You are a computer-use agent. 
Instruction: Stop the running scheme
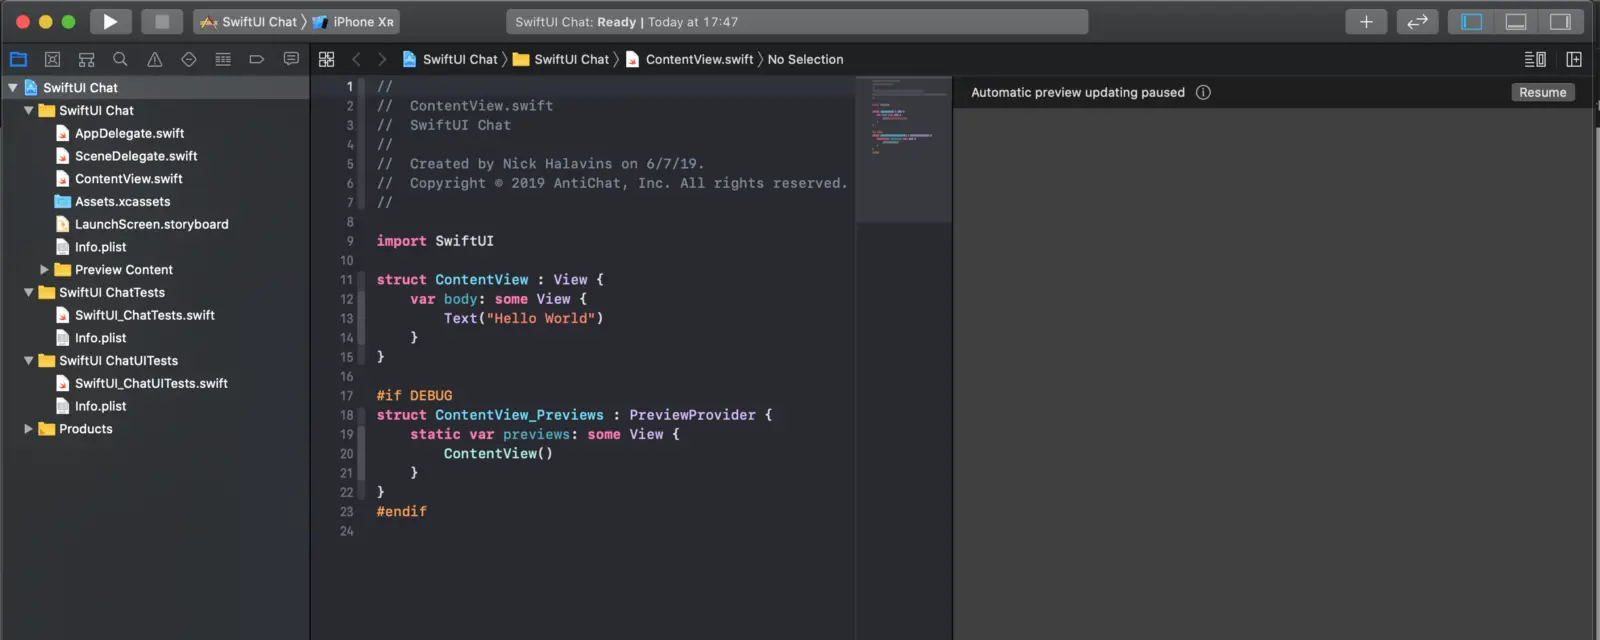[161, 21]
